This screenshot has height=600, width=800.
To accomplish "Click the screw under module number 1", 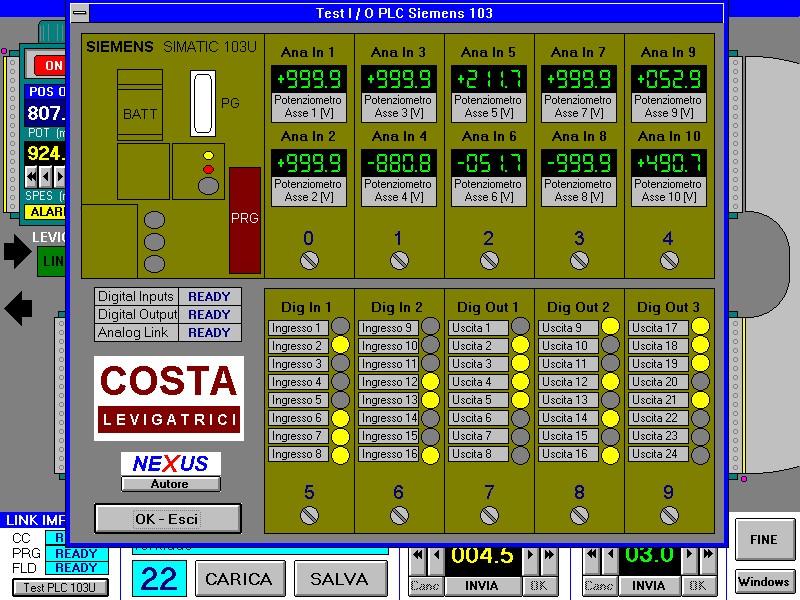I will [x=399, y=261].
